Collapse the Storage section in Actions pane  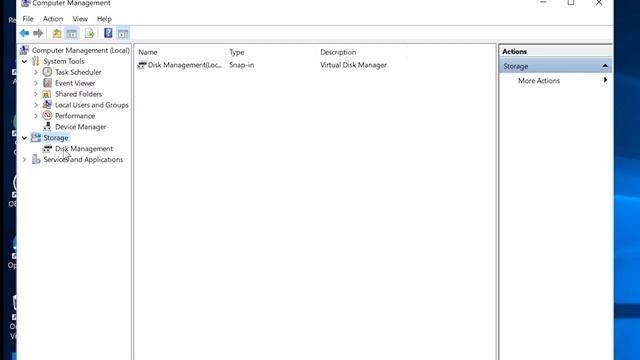coord(605,66)
